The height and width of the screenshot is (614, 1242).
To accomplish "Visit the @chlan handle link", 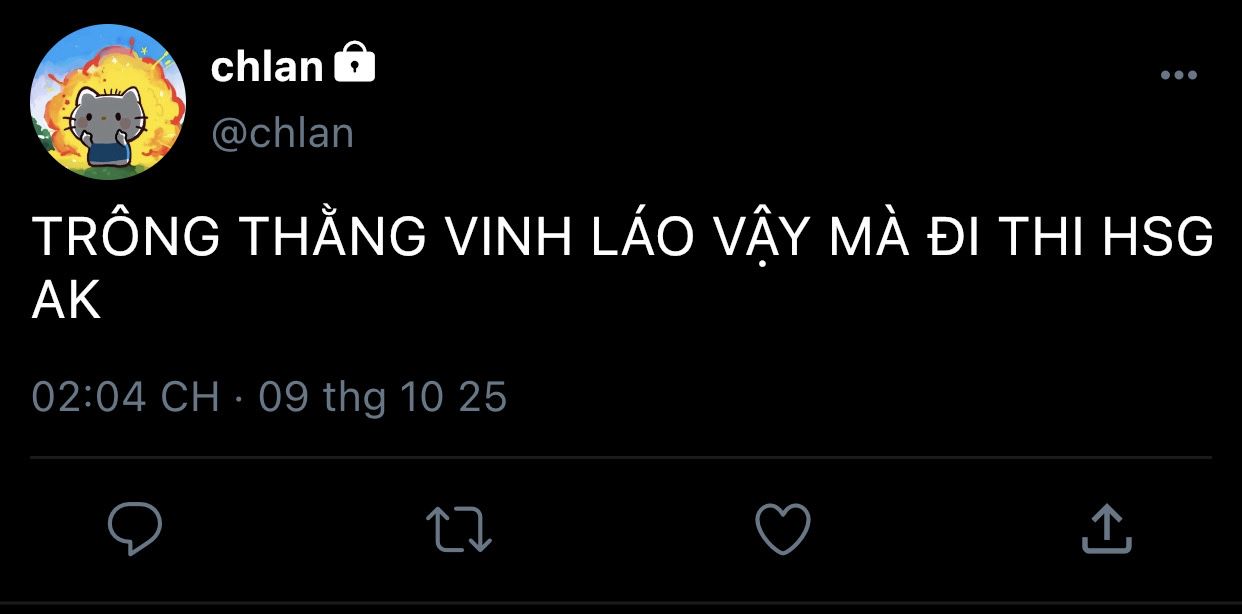I will (x=282, y=132).
